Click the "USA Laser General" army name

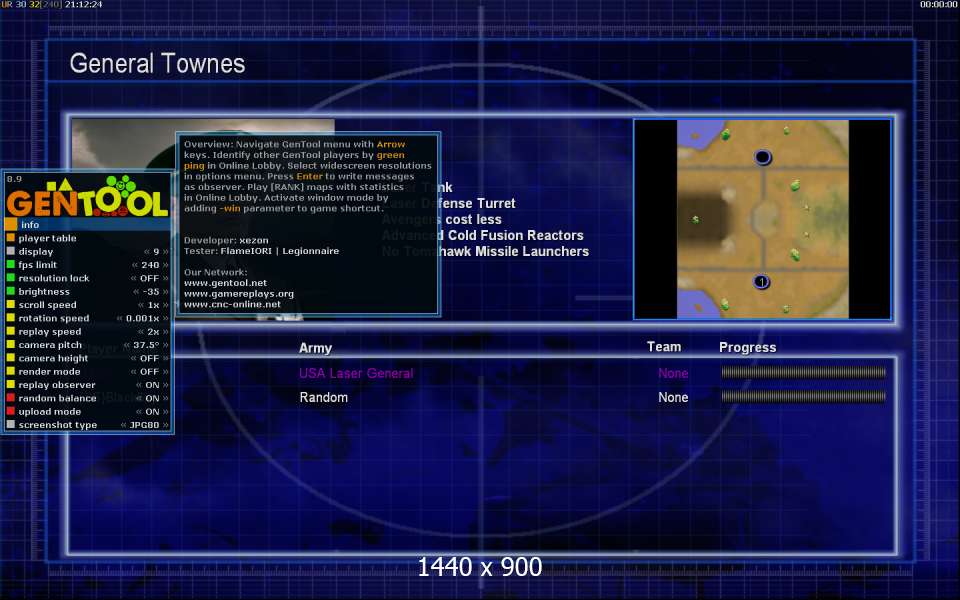tap(356, 373)
